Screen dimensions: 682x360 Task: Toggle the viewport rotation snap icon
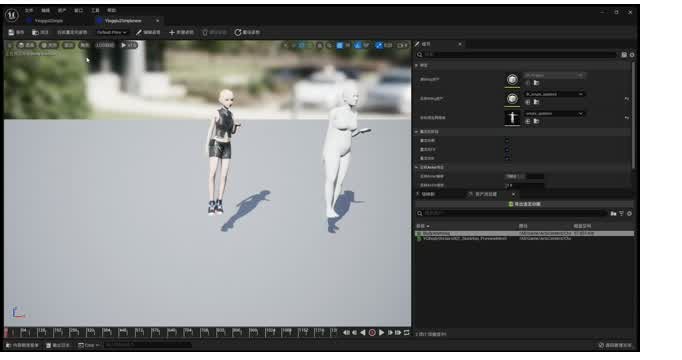(x=358, y=45)
